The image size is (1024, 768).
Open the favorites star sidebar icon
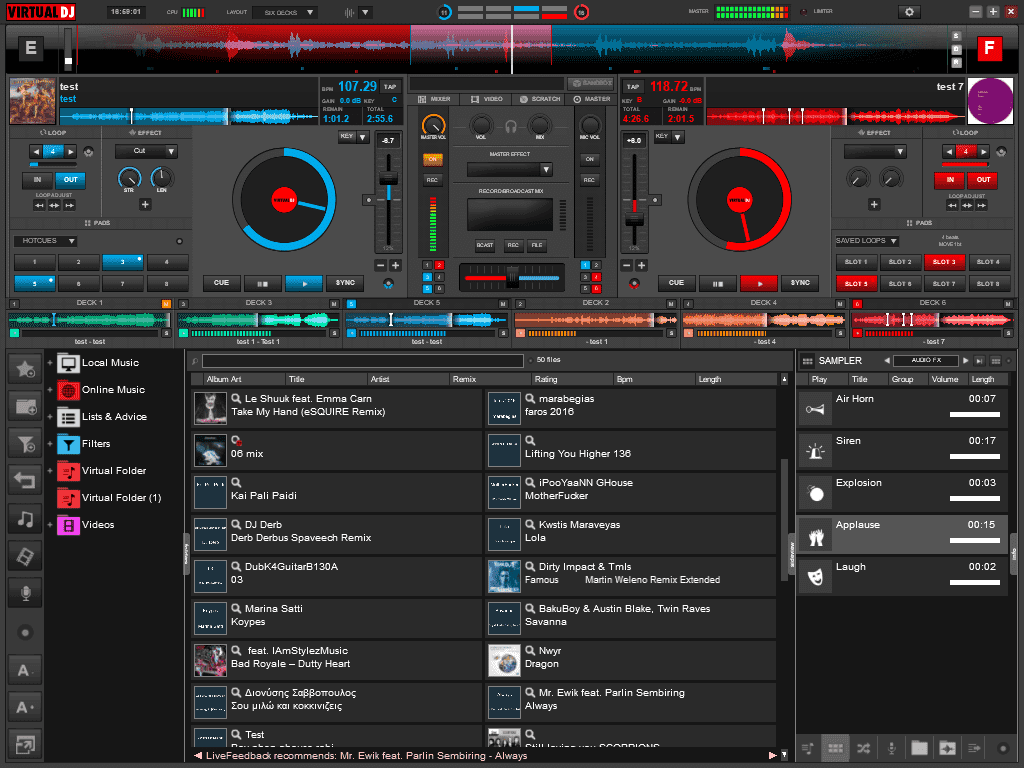coord(25,369)
